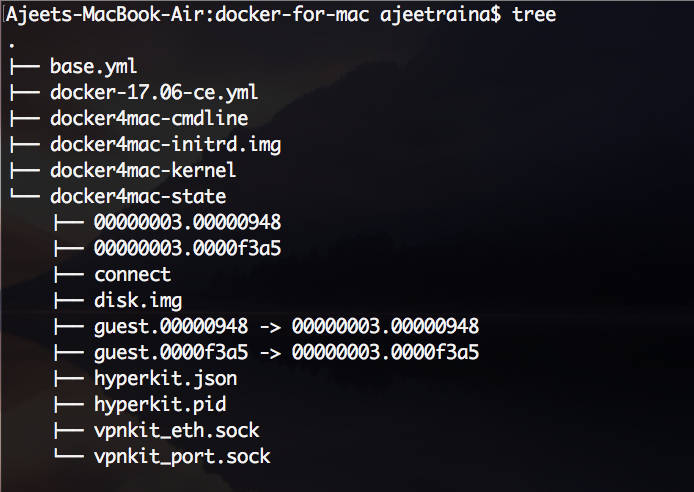Image resolution: width=694 pixels, height=492 pixels.
Task: Select the base.yml entry
Action: click(x=93, y=67)
